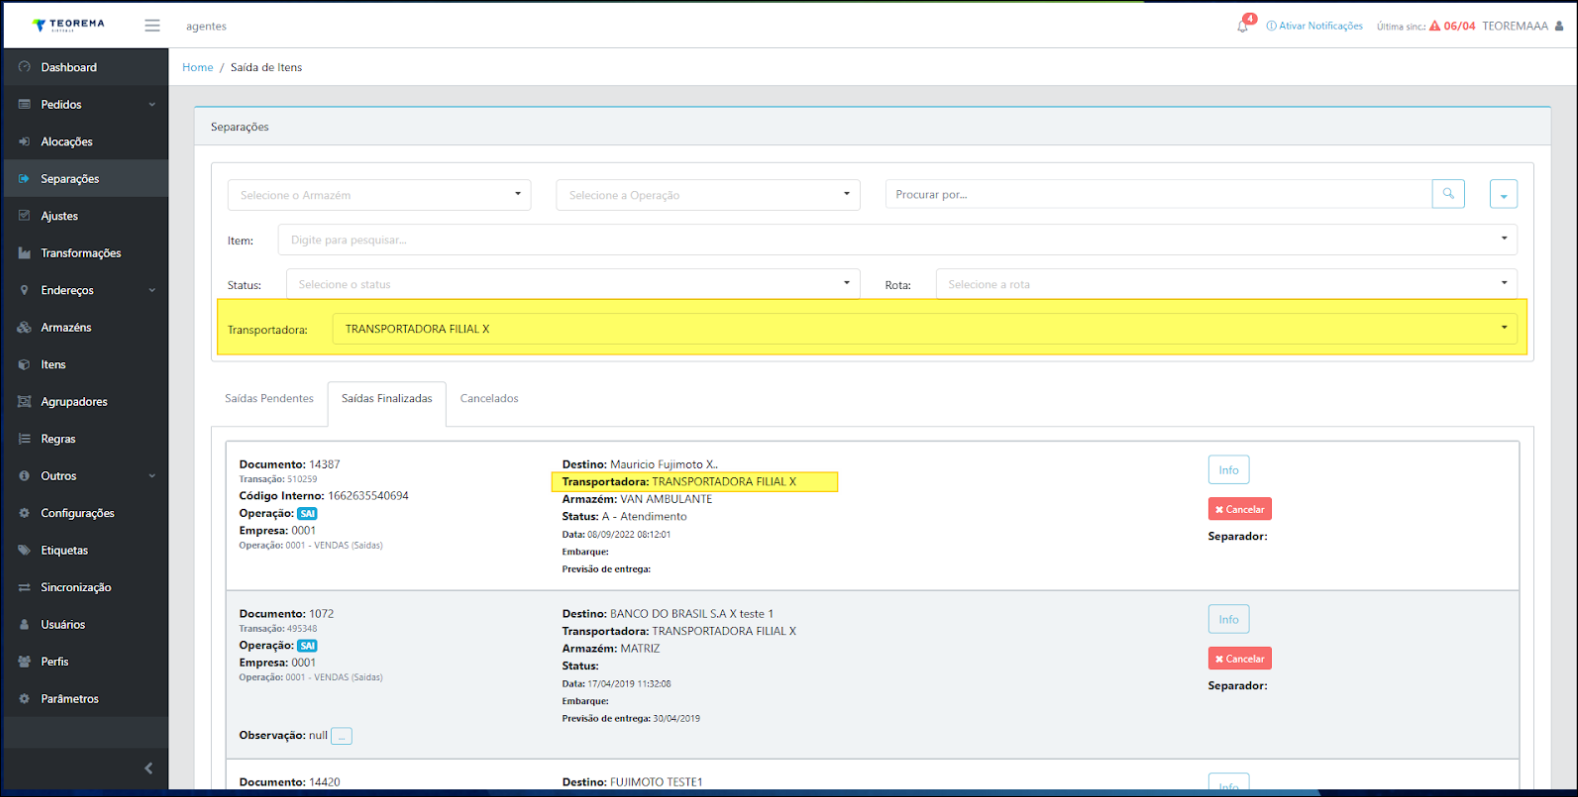This screenshot has height=797, width=1578.
Task: Click Info button for document 14387
Action: click(1228, 470)
